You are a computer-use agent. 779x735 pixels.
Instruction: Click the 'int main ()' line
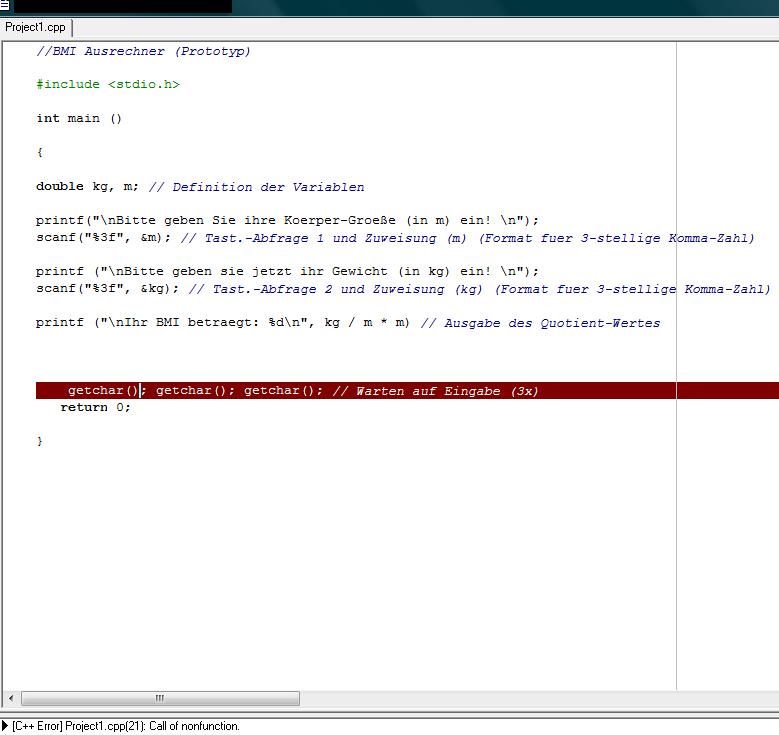pos(79,118)
